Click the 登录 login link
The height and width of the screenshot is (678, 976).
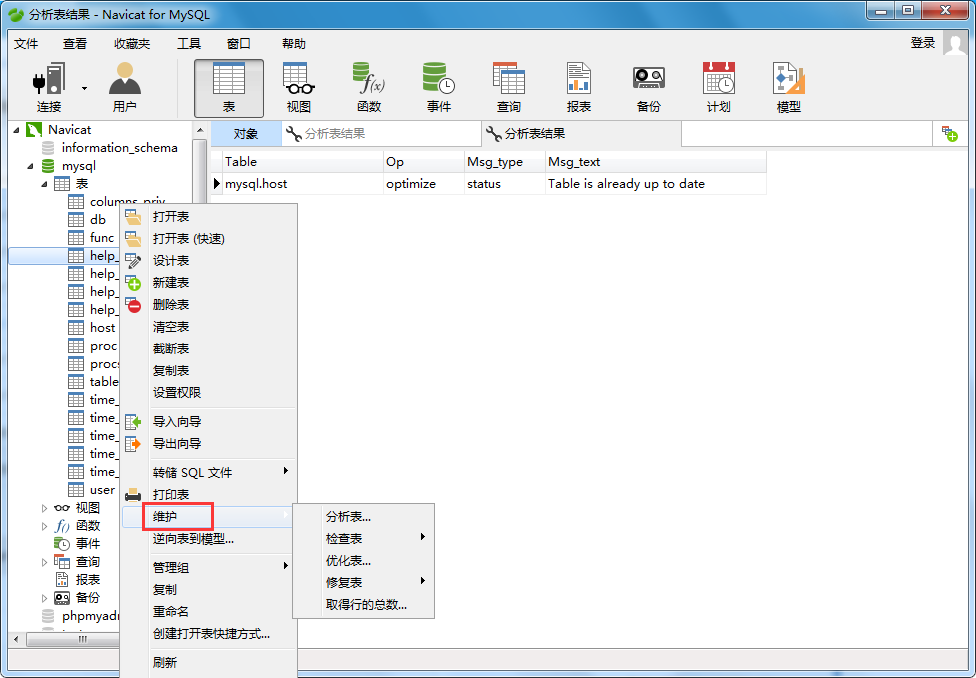(x=922, y=43)
